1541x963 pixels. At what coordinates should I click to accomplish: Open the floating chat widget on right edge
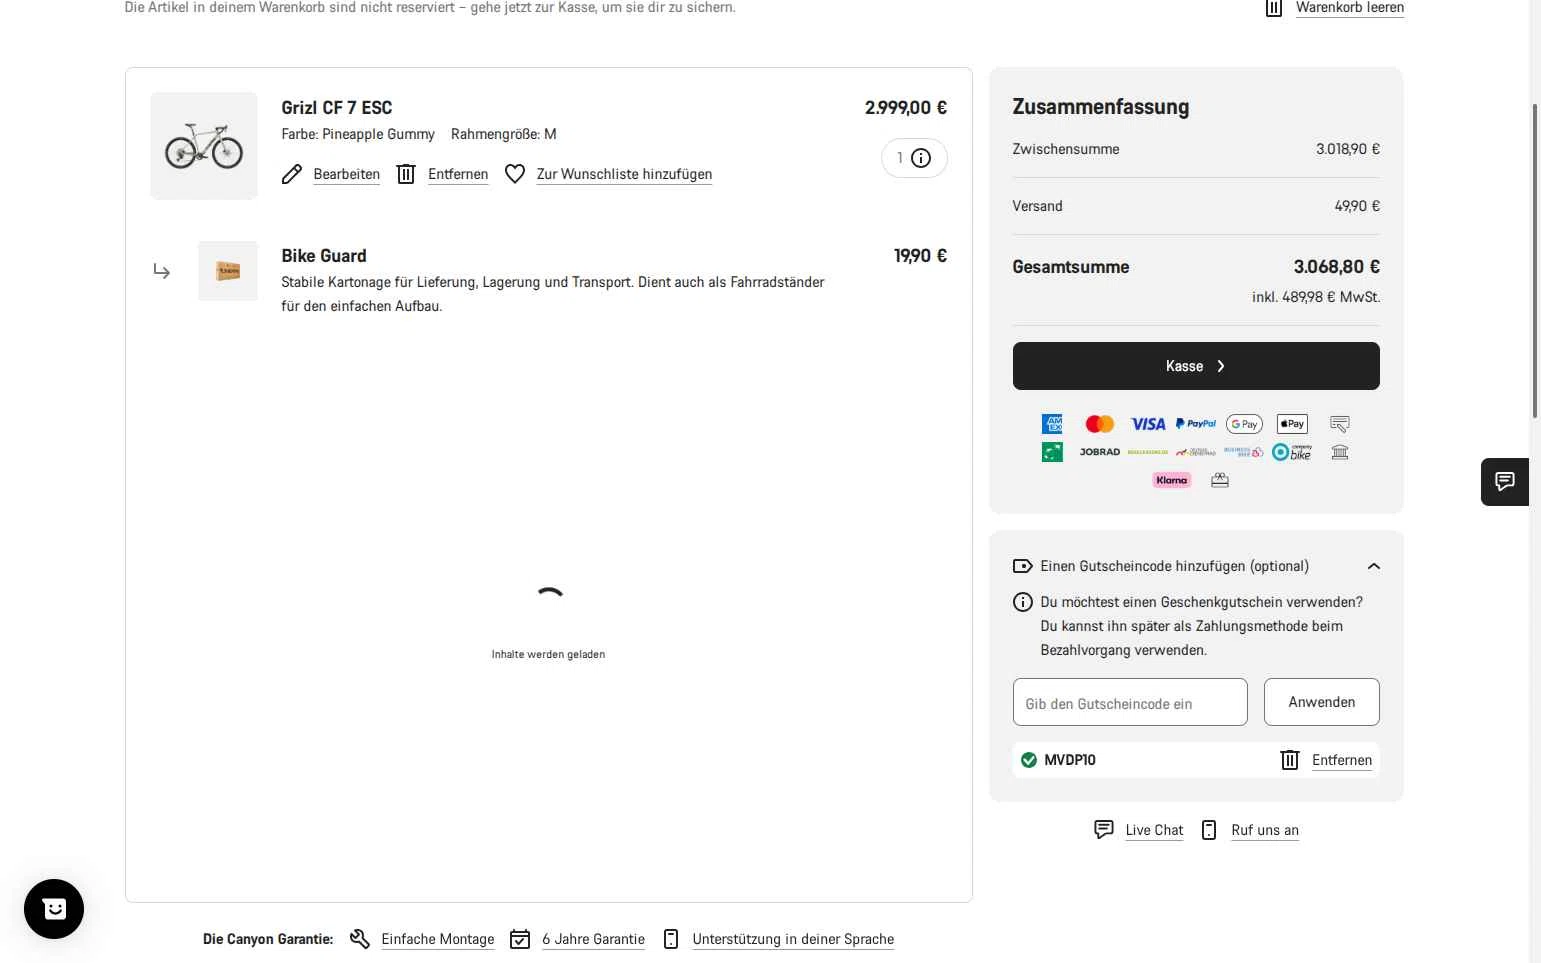tap(1505, 482)
